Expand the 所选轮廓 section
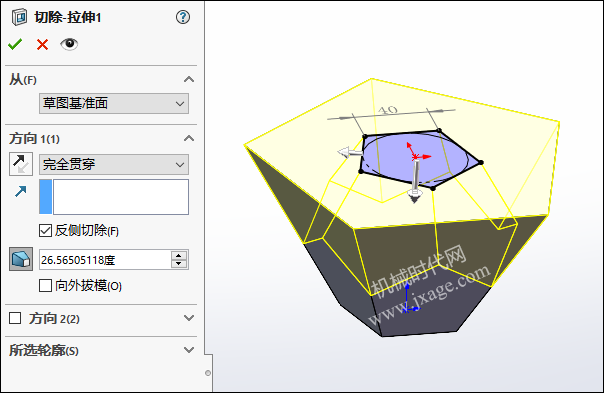 click(x=189, y=350)
